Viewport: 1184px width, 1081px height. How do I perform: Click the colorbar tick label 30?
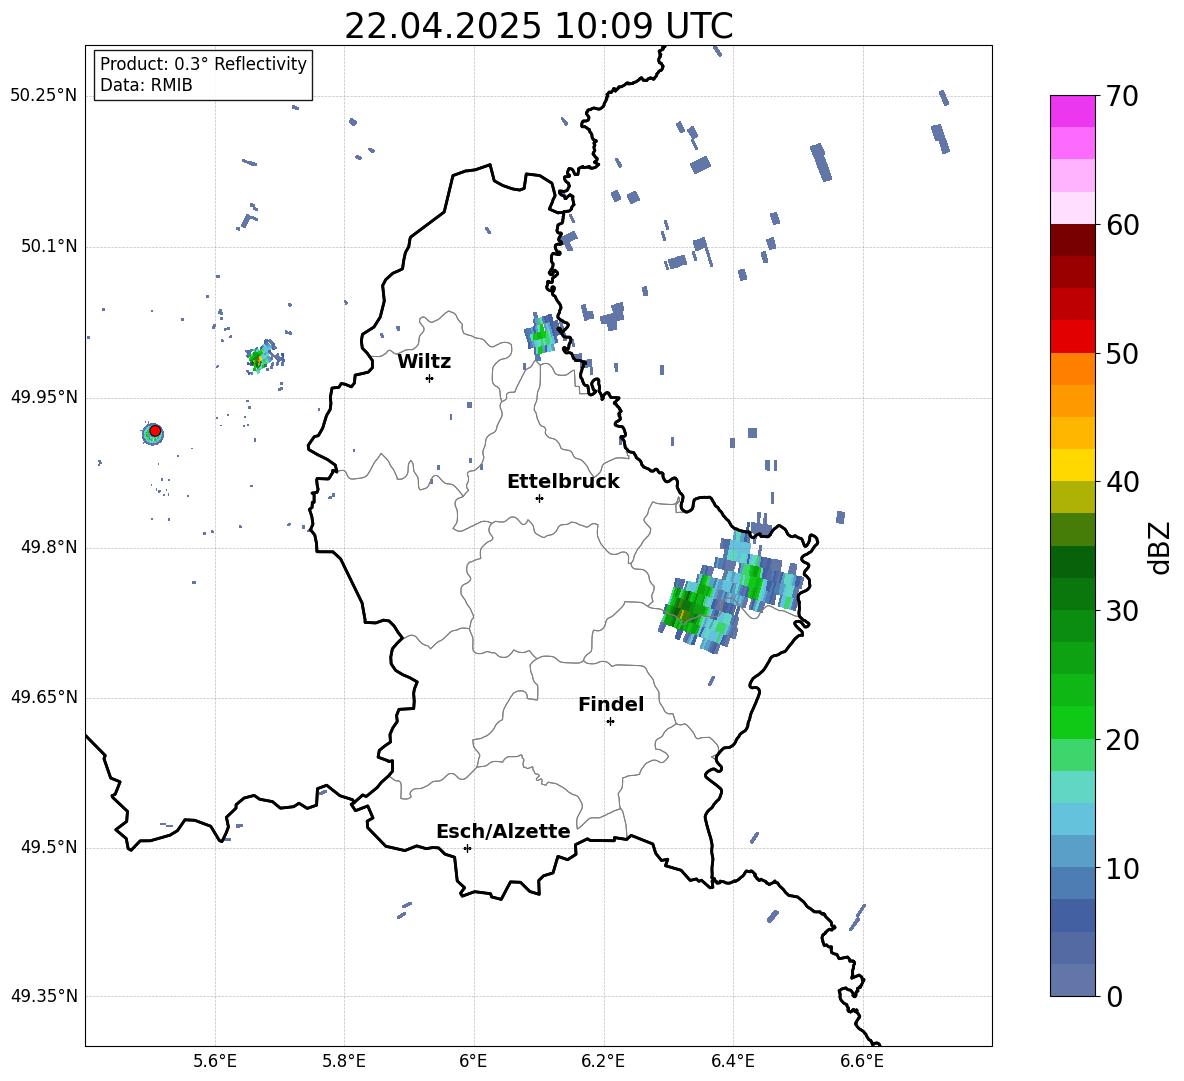pyautogui.click(x=1123, y=611)
